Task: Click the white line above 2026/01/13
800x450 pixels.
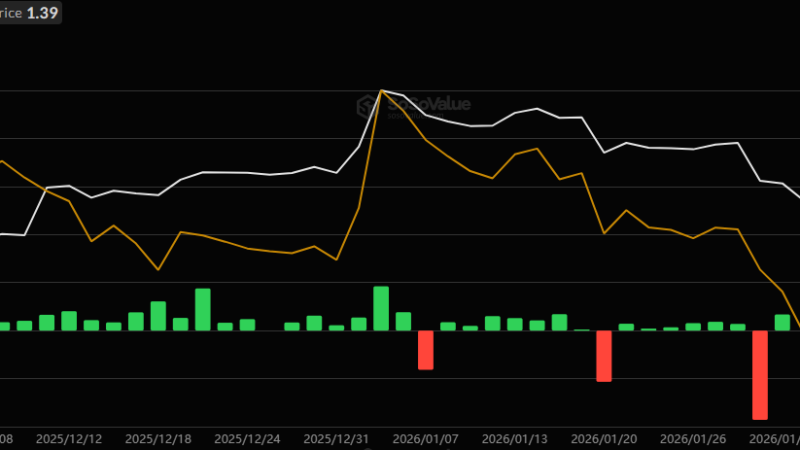Action: pos(515,113)
